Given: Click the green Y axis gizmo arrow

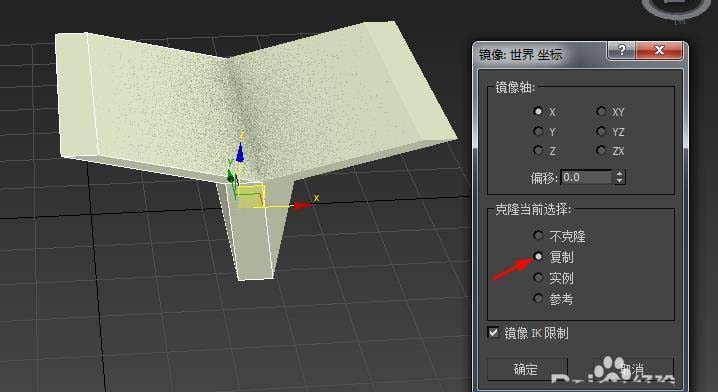Looking at the screenshot, I should pyautogui.click(x=231, y=176).
